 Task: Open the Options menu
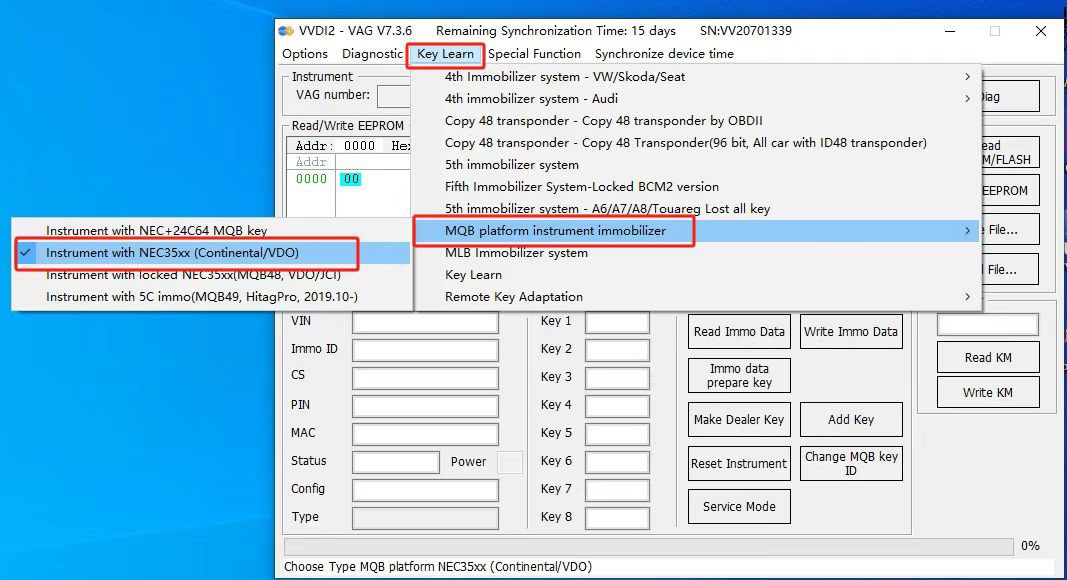coord(305,54)
